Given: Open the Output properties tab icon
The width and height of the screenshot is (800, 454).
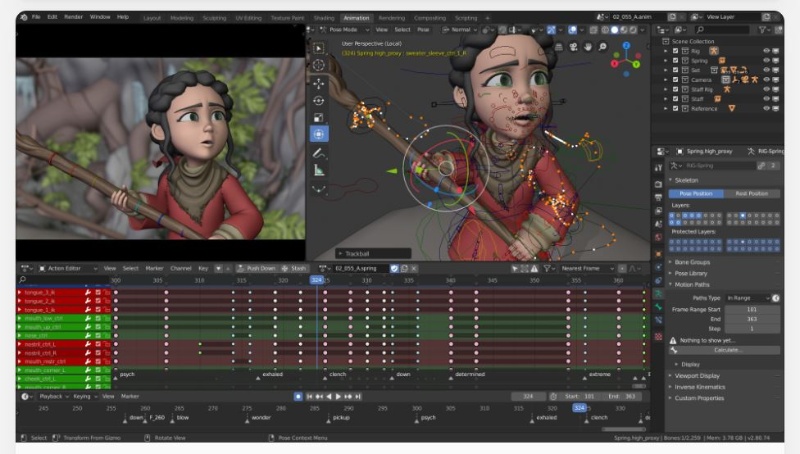Looking at the screenshot, I should click(659, 197).
